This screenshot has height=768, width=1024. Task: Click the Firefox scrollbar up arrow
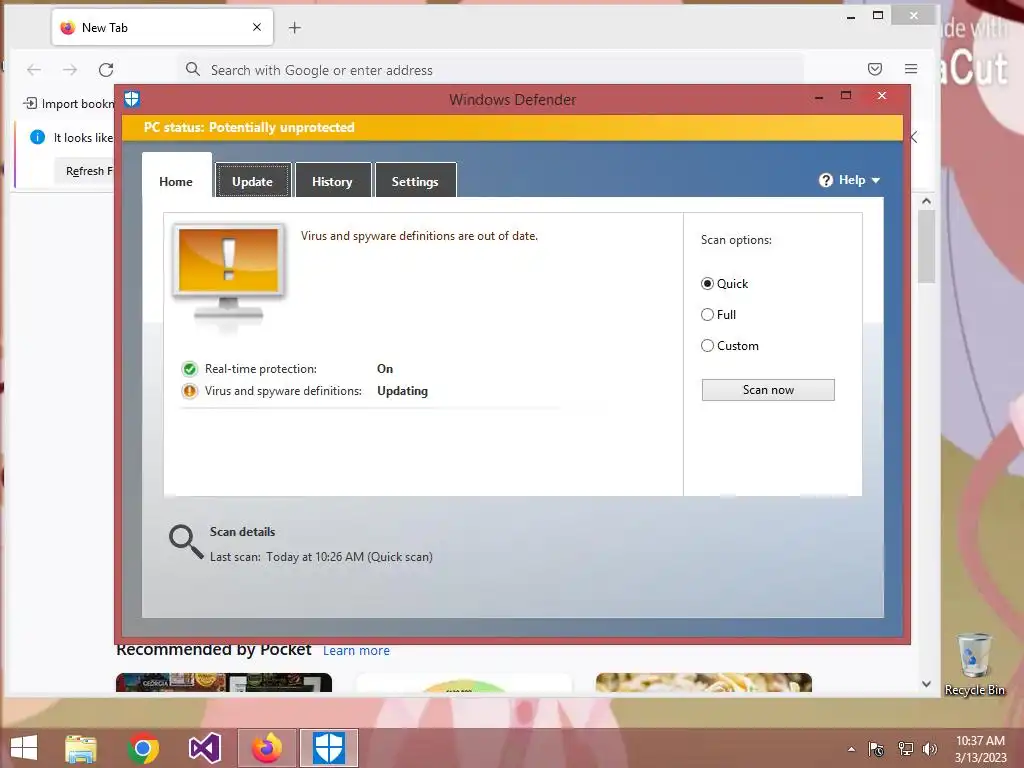tap(926, 201)
